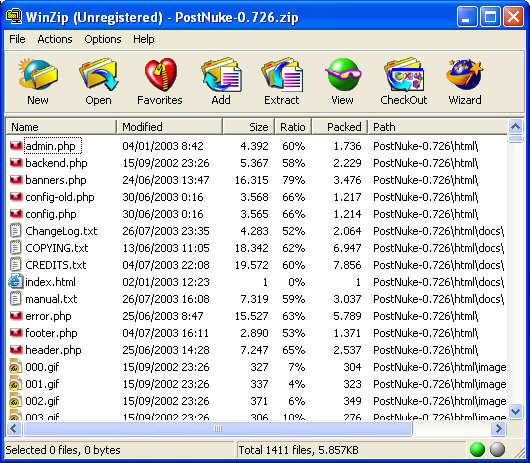Open the File menu
Viewport: 530px width, 463px height.
tap(17, 39)
